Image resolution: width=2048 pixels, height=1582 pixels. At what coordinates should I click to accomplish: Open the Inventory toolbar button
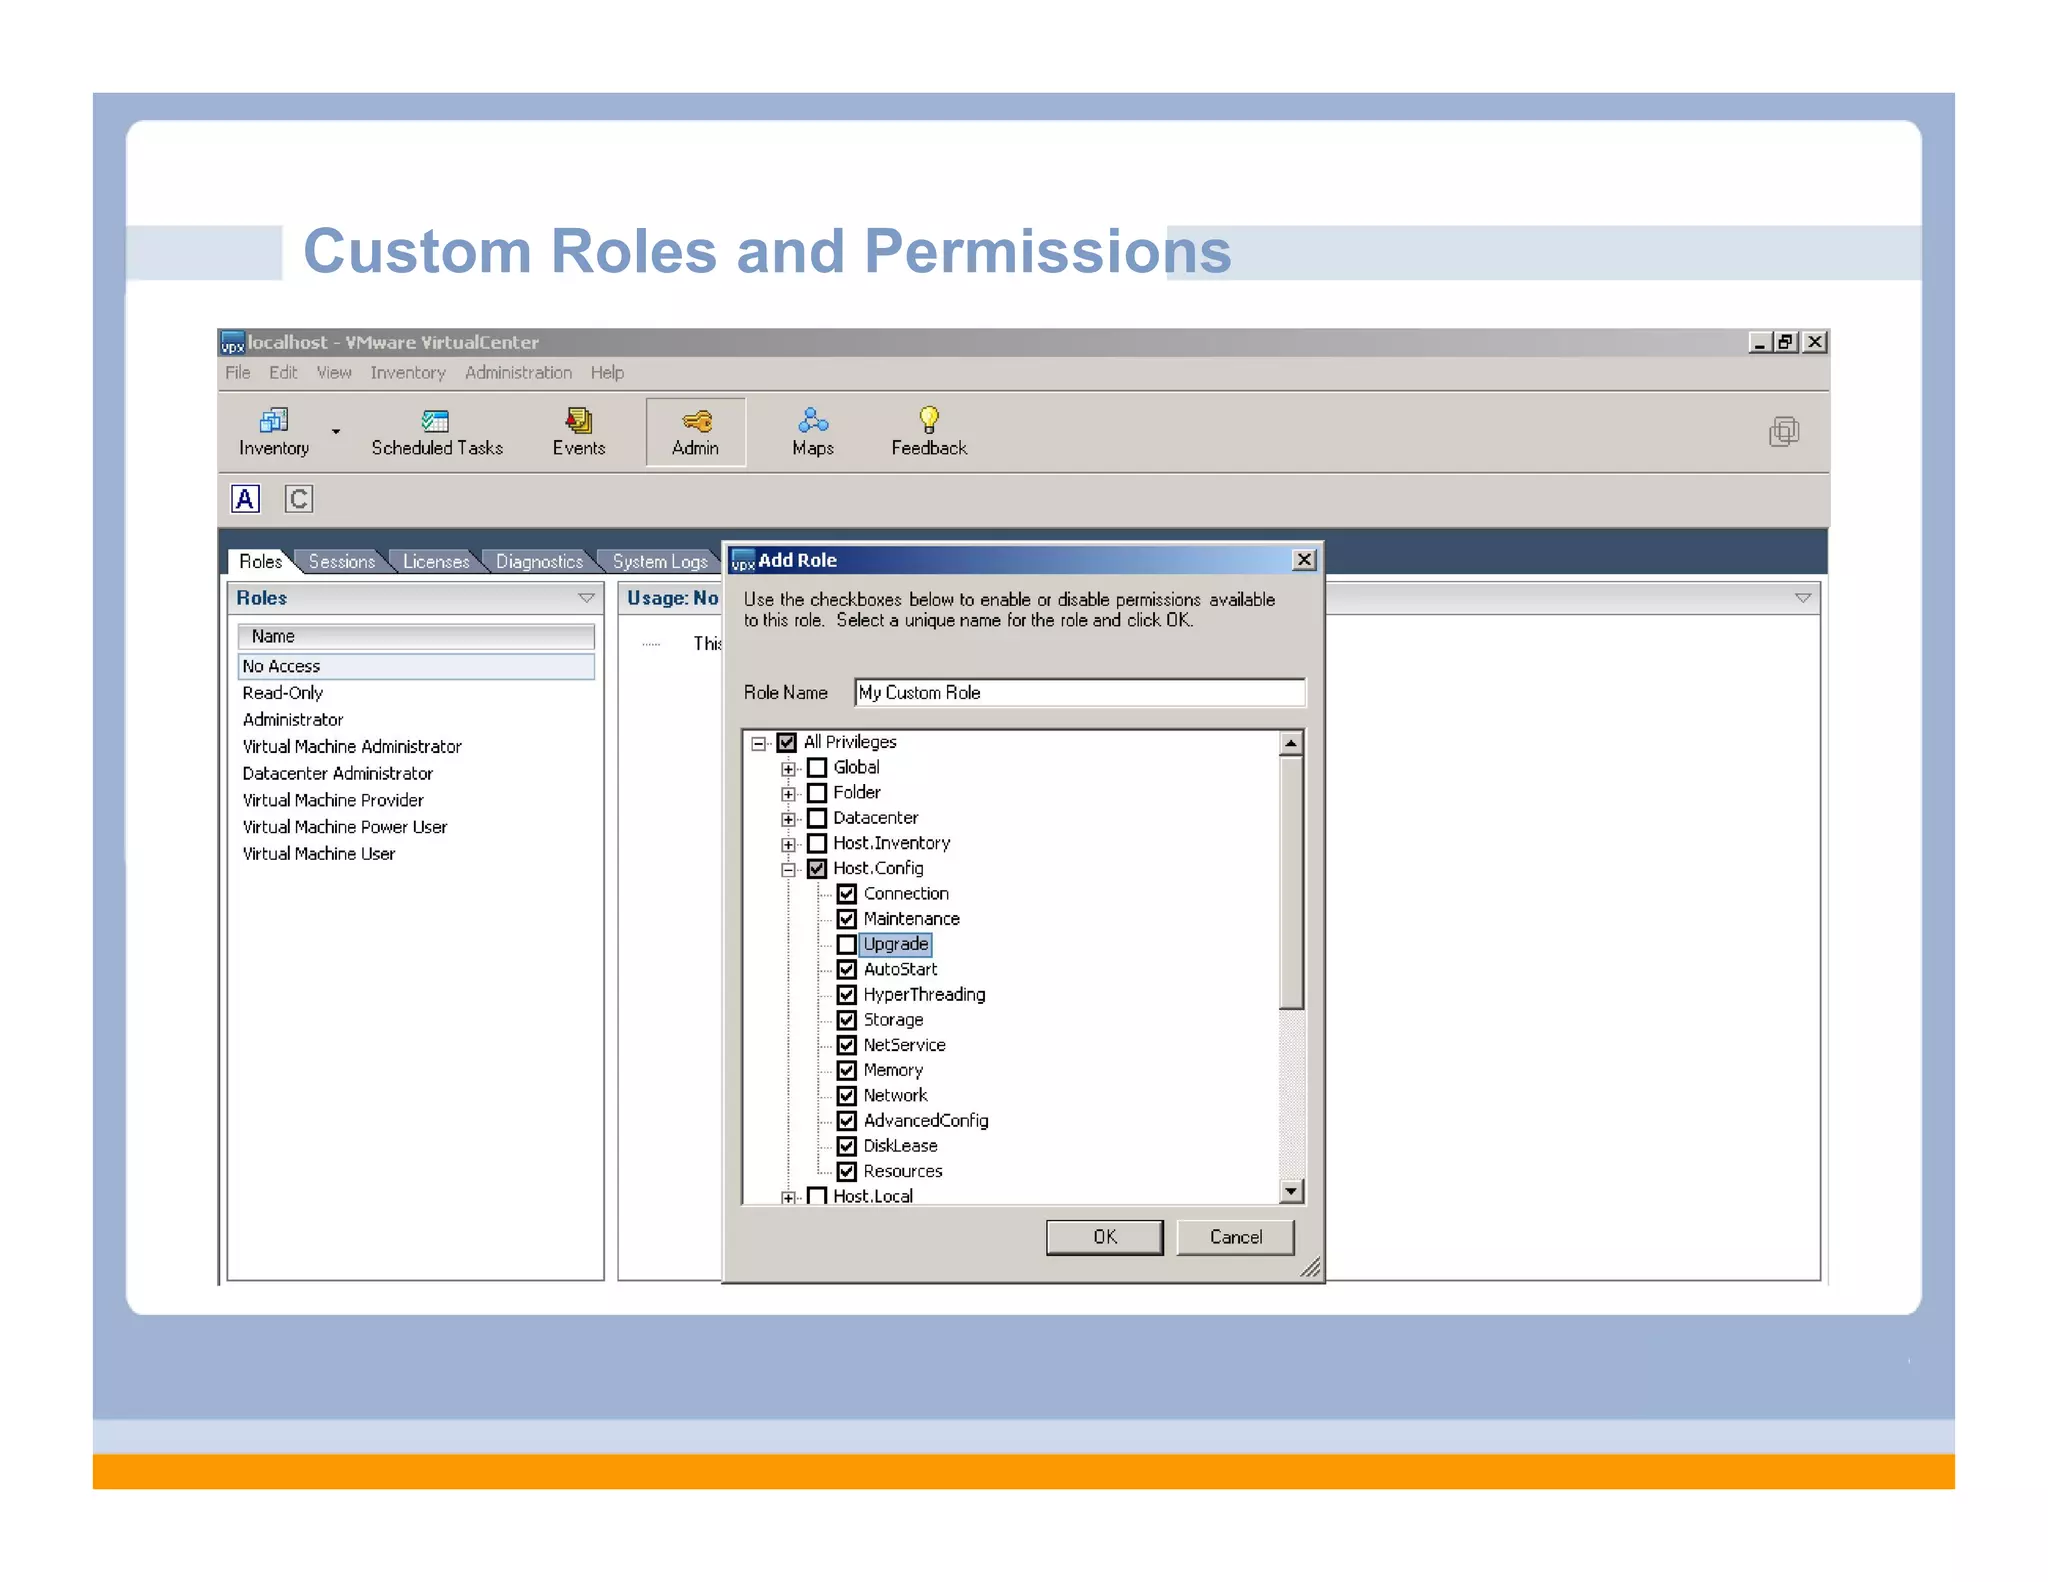coord(273,432)
